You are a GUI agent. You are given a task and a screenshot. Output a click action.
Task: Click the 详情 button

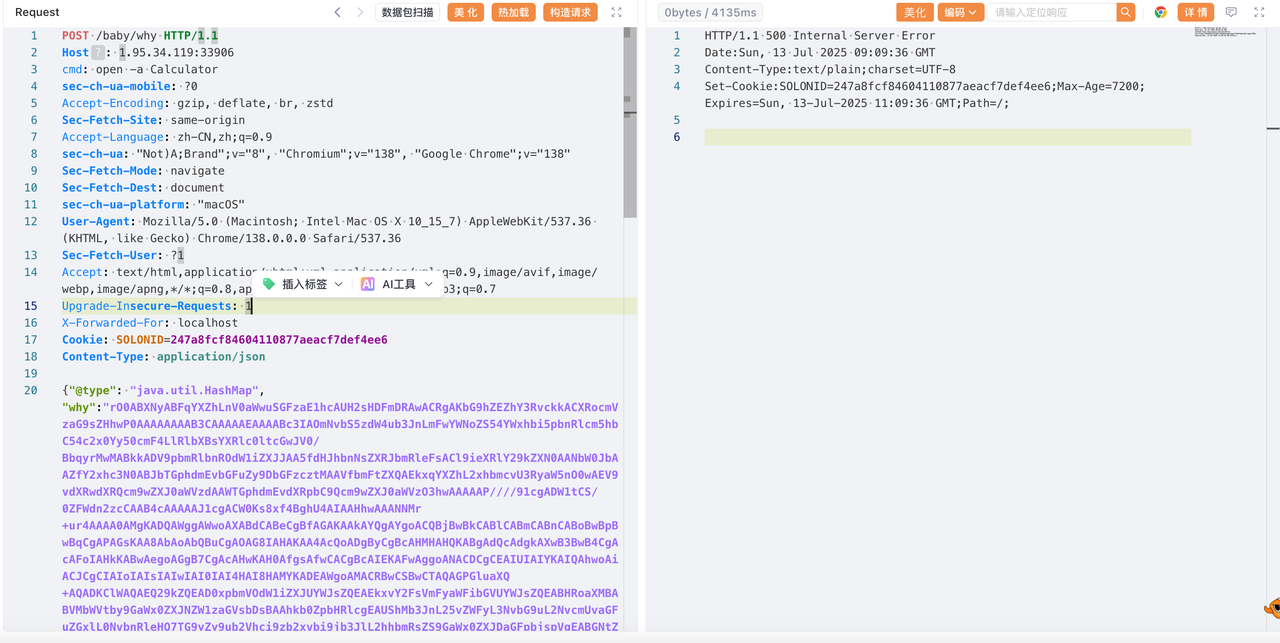[x=1195, y=12]
